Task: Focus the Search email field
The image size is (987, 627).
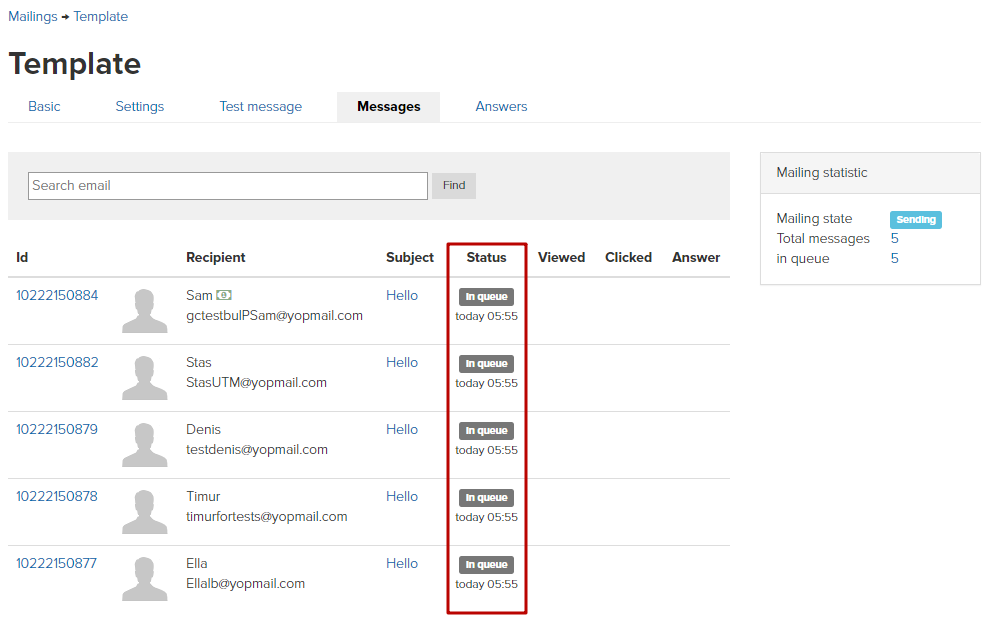Action: pos(228,186)
